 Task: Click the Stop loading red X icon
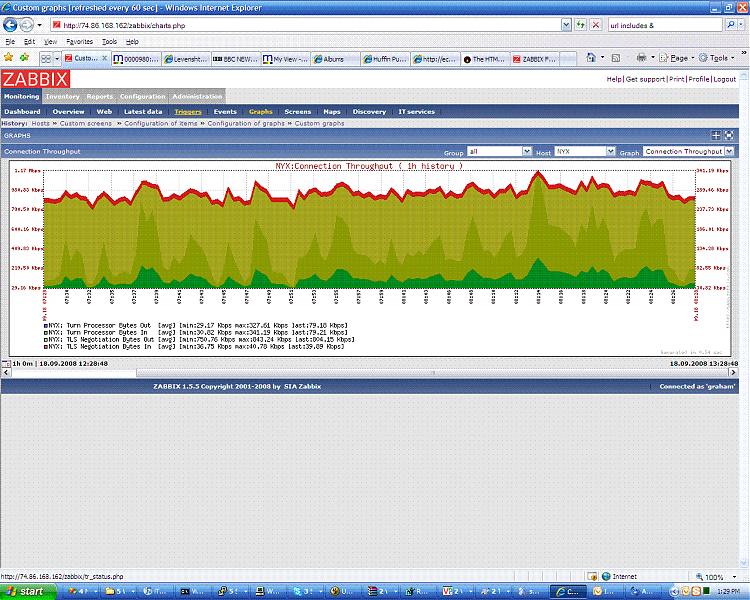[x=597, y=24]
